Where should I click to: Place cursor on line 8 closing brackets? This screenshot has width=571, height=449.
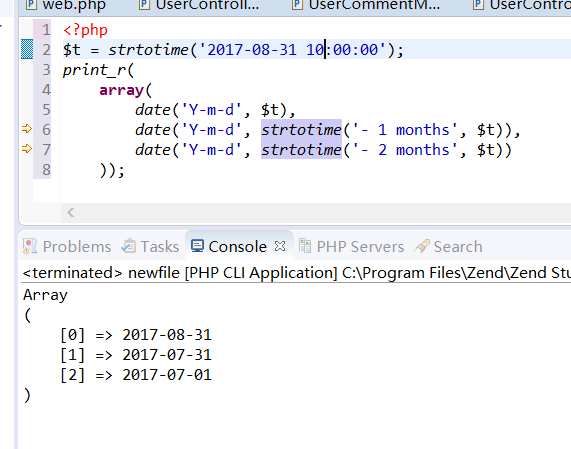[x=112, y=170]
